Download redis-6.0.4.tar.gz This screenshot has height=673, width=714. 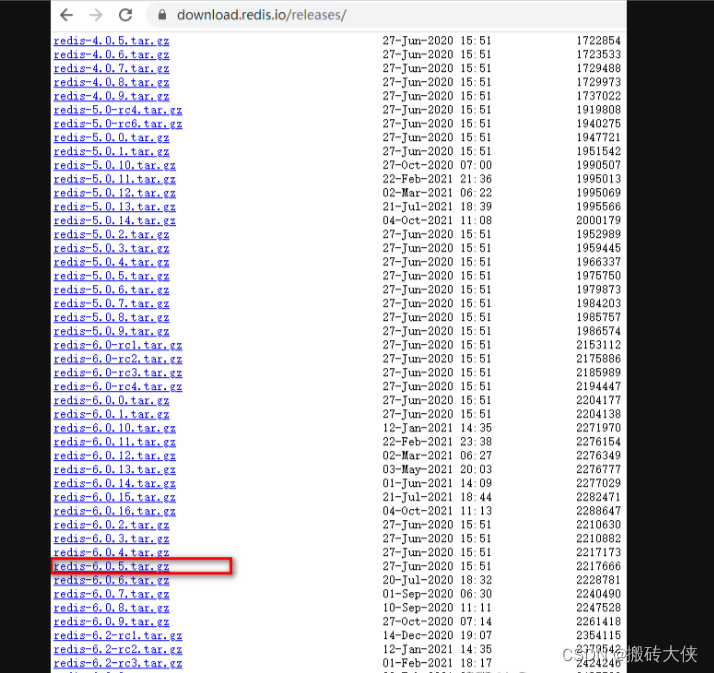112,553
